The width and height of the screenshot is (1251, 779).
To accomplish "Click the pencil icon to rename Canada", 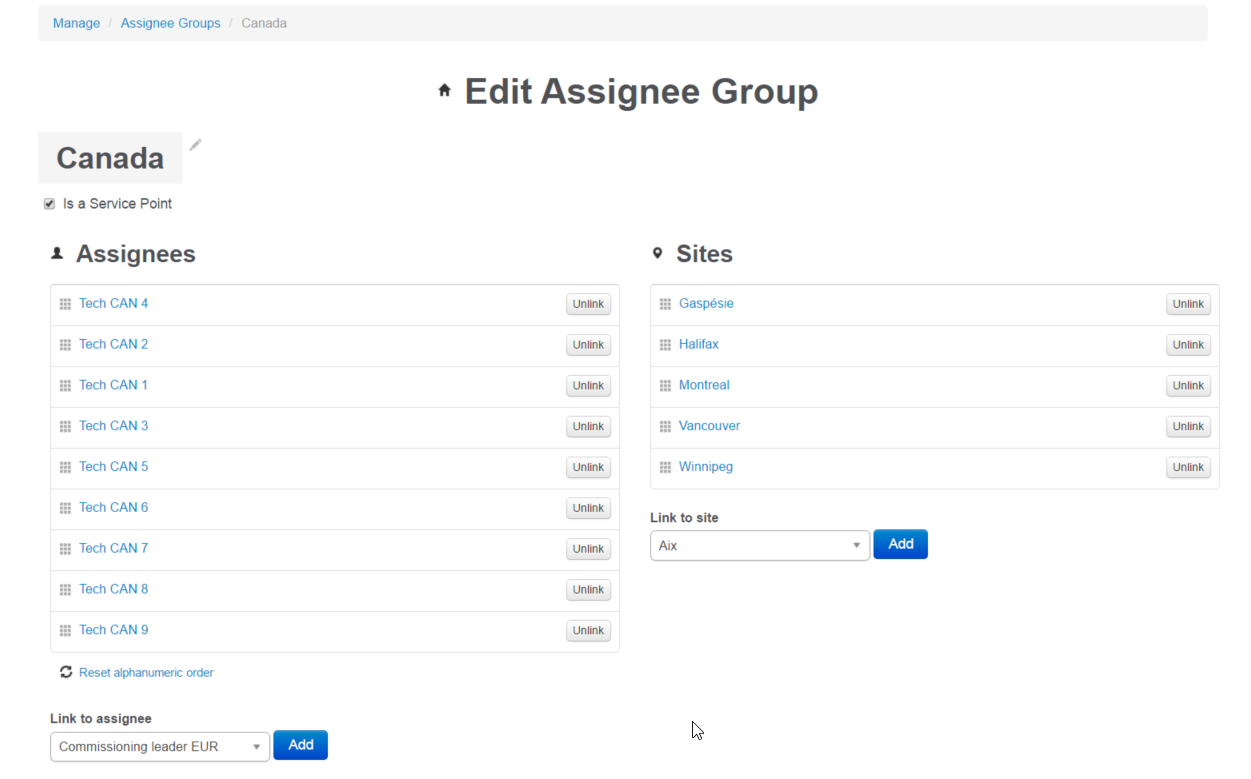I will click(x=195, y=145).
